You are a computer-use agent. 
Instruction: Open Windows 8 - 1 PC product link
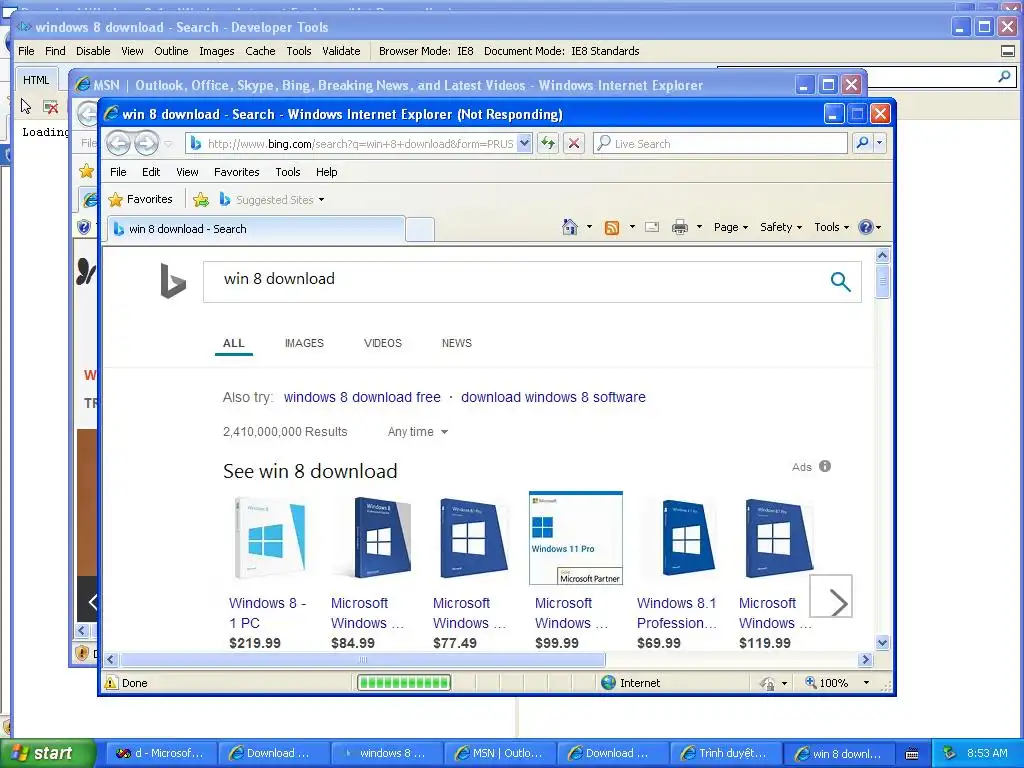(x=268, y=613)
